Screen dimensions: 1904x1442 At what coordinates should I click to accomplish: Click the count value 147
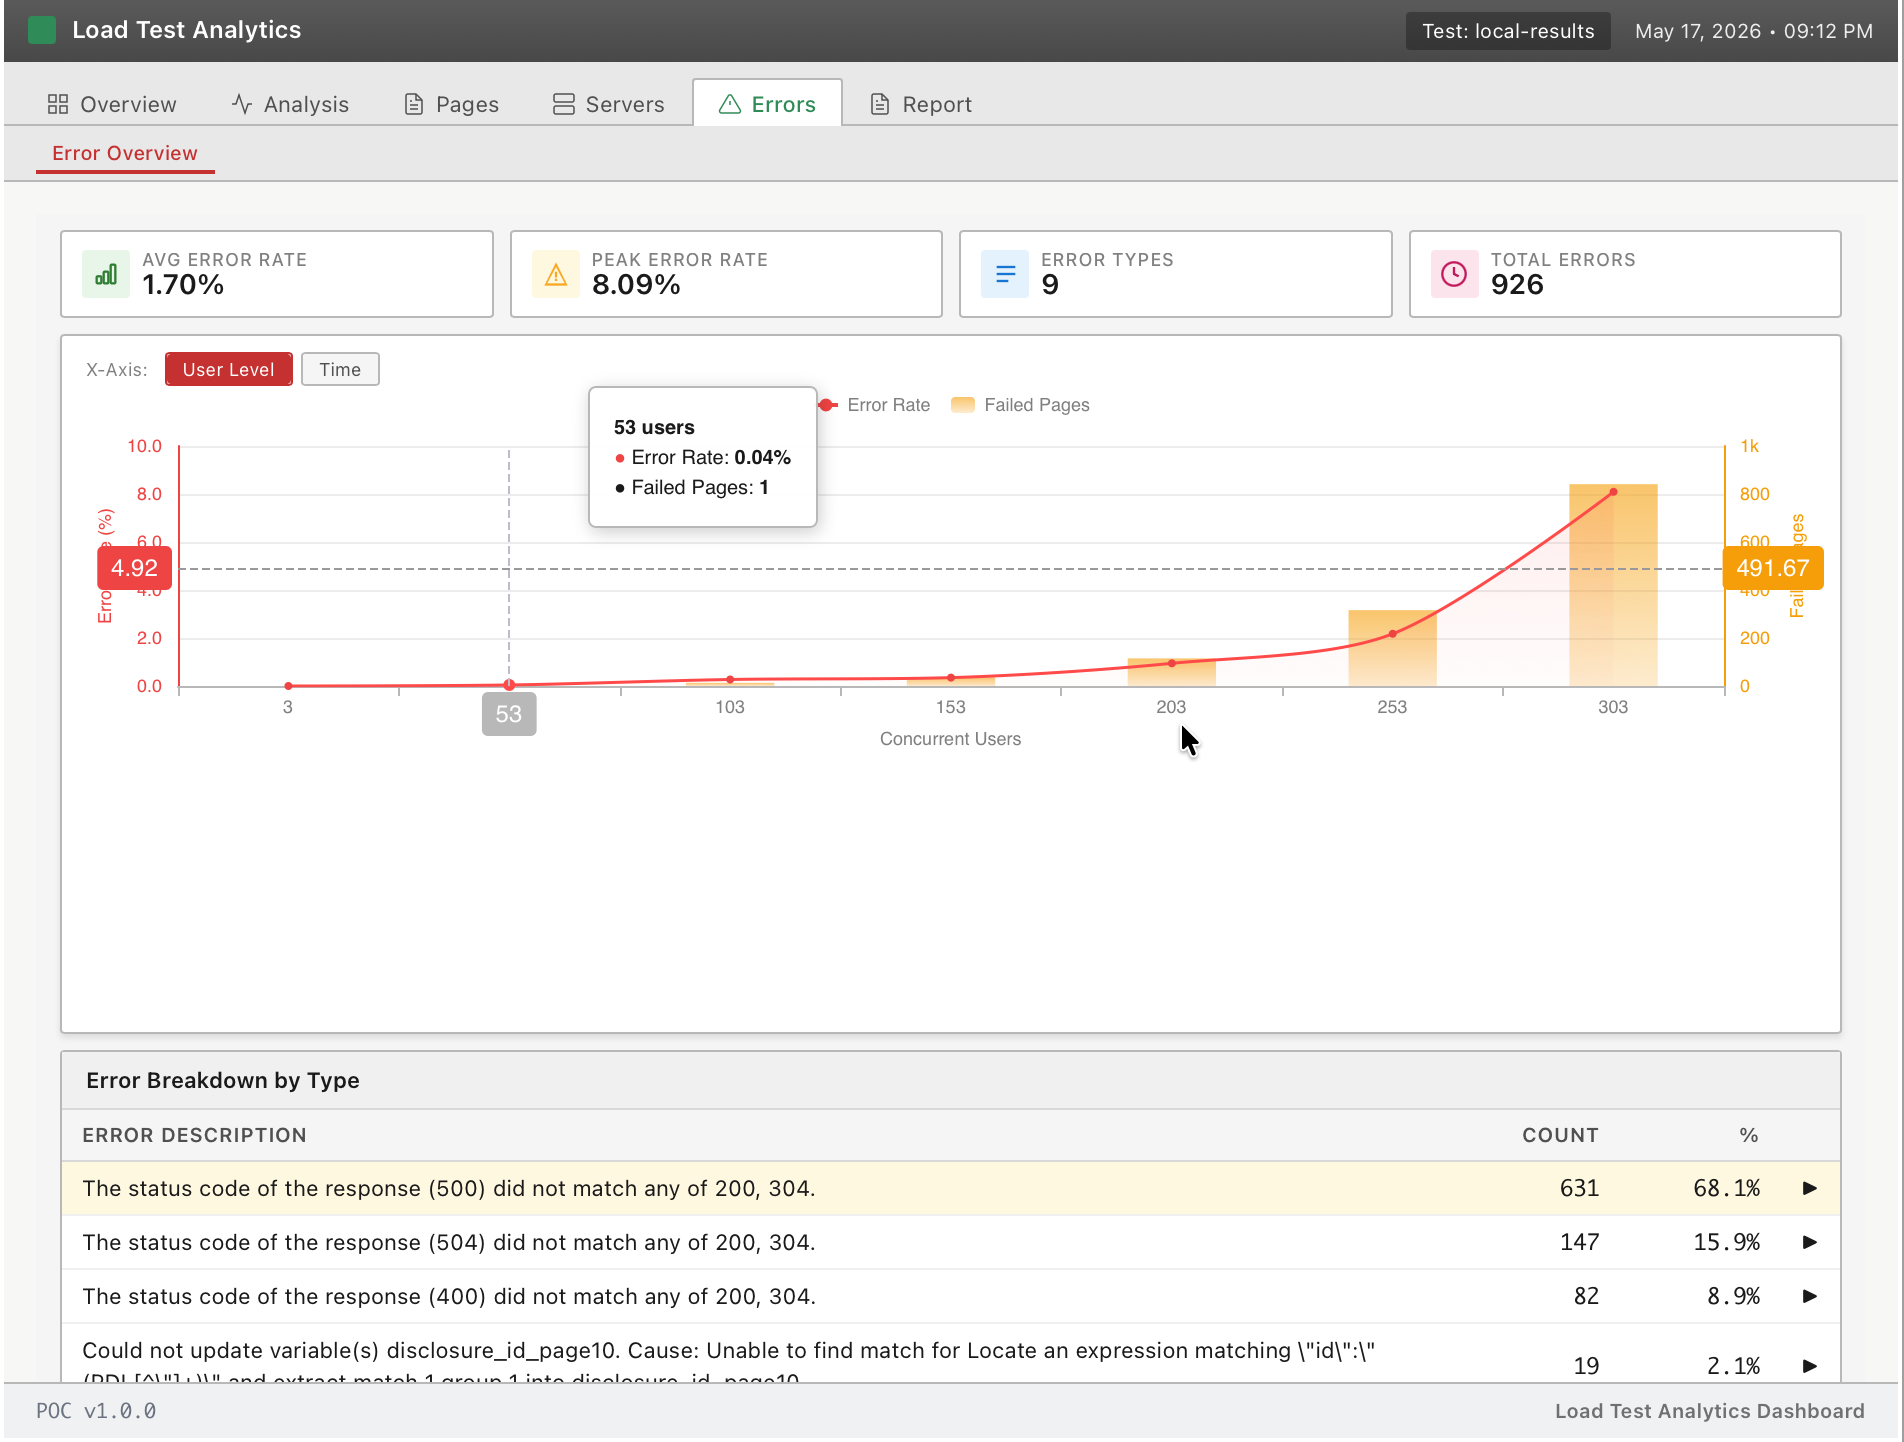tap(1579, 1242)
